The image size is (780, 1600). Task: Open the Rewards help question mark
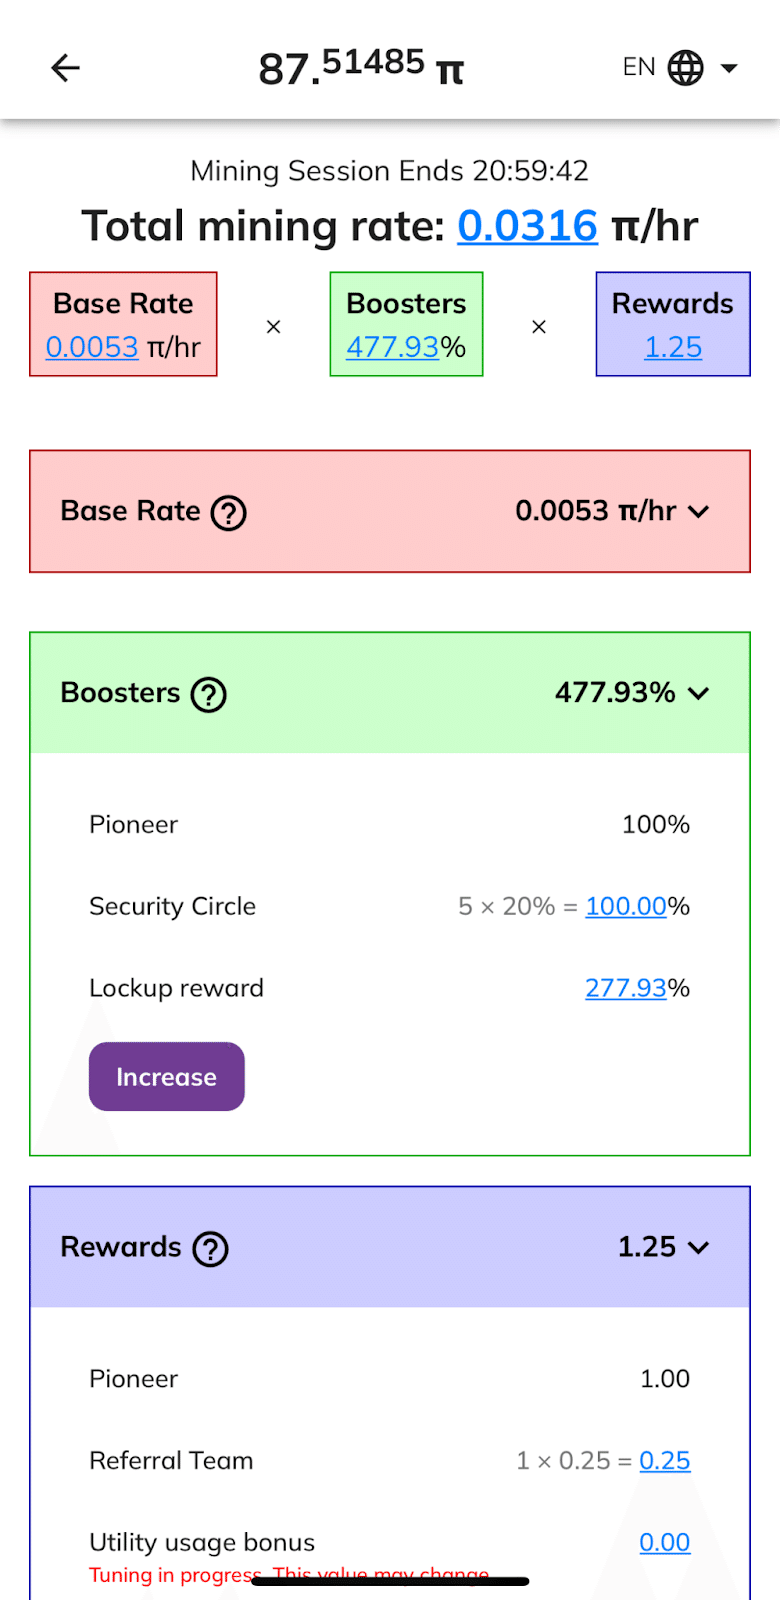(209, 1247)
